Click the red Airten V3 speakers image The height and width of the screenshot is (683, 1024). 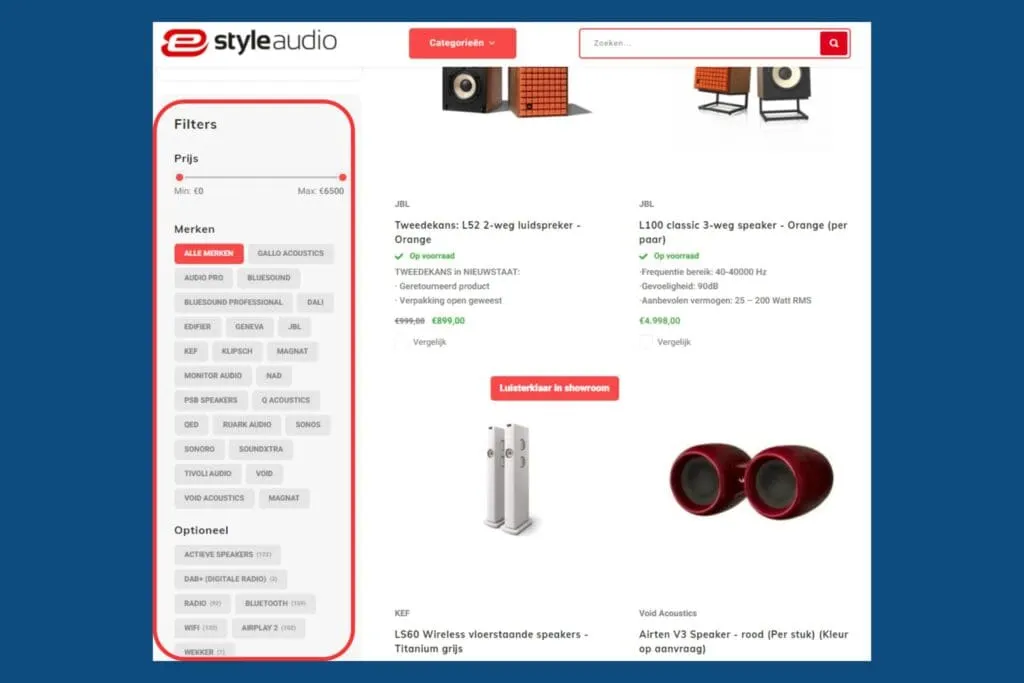click(x=751, y=481)
